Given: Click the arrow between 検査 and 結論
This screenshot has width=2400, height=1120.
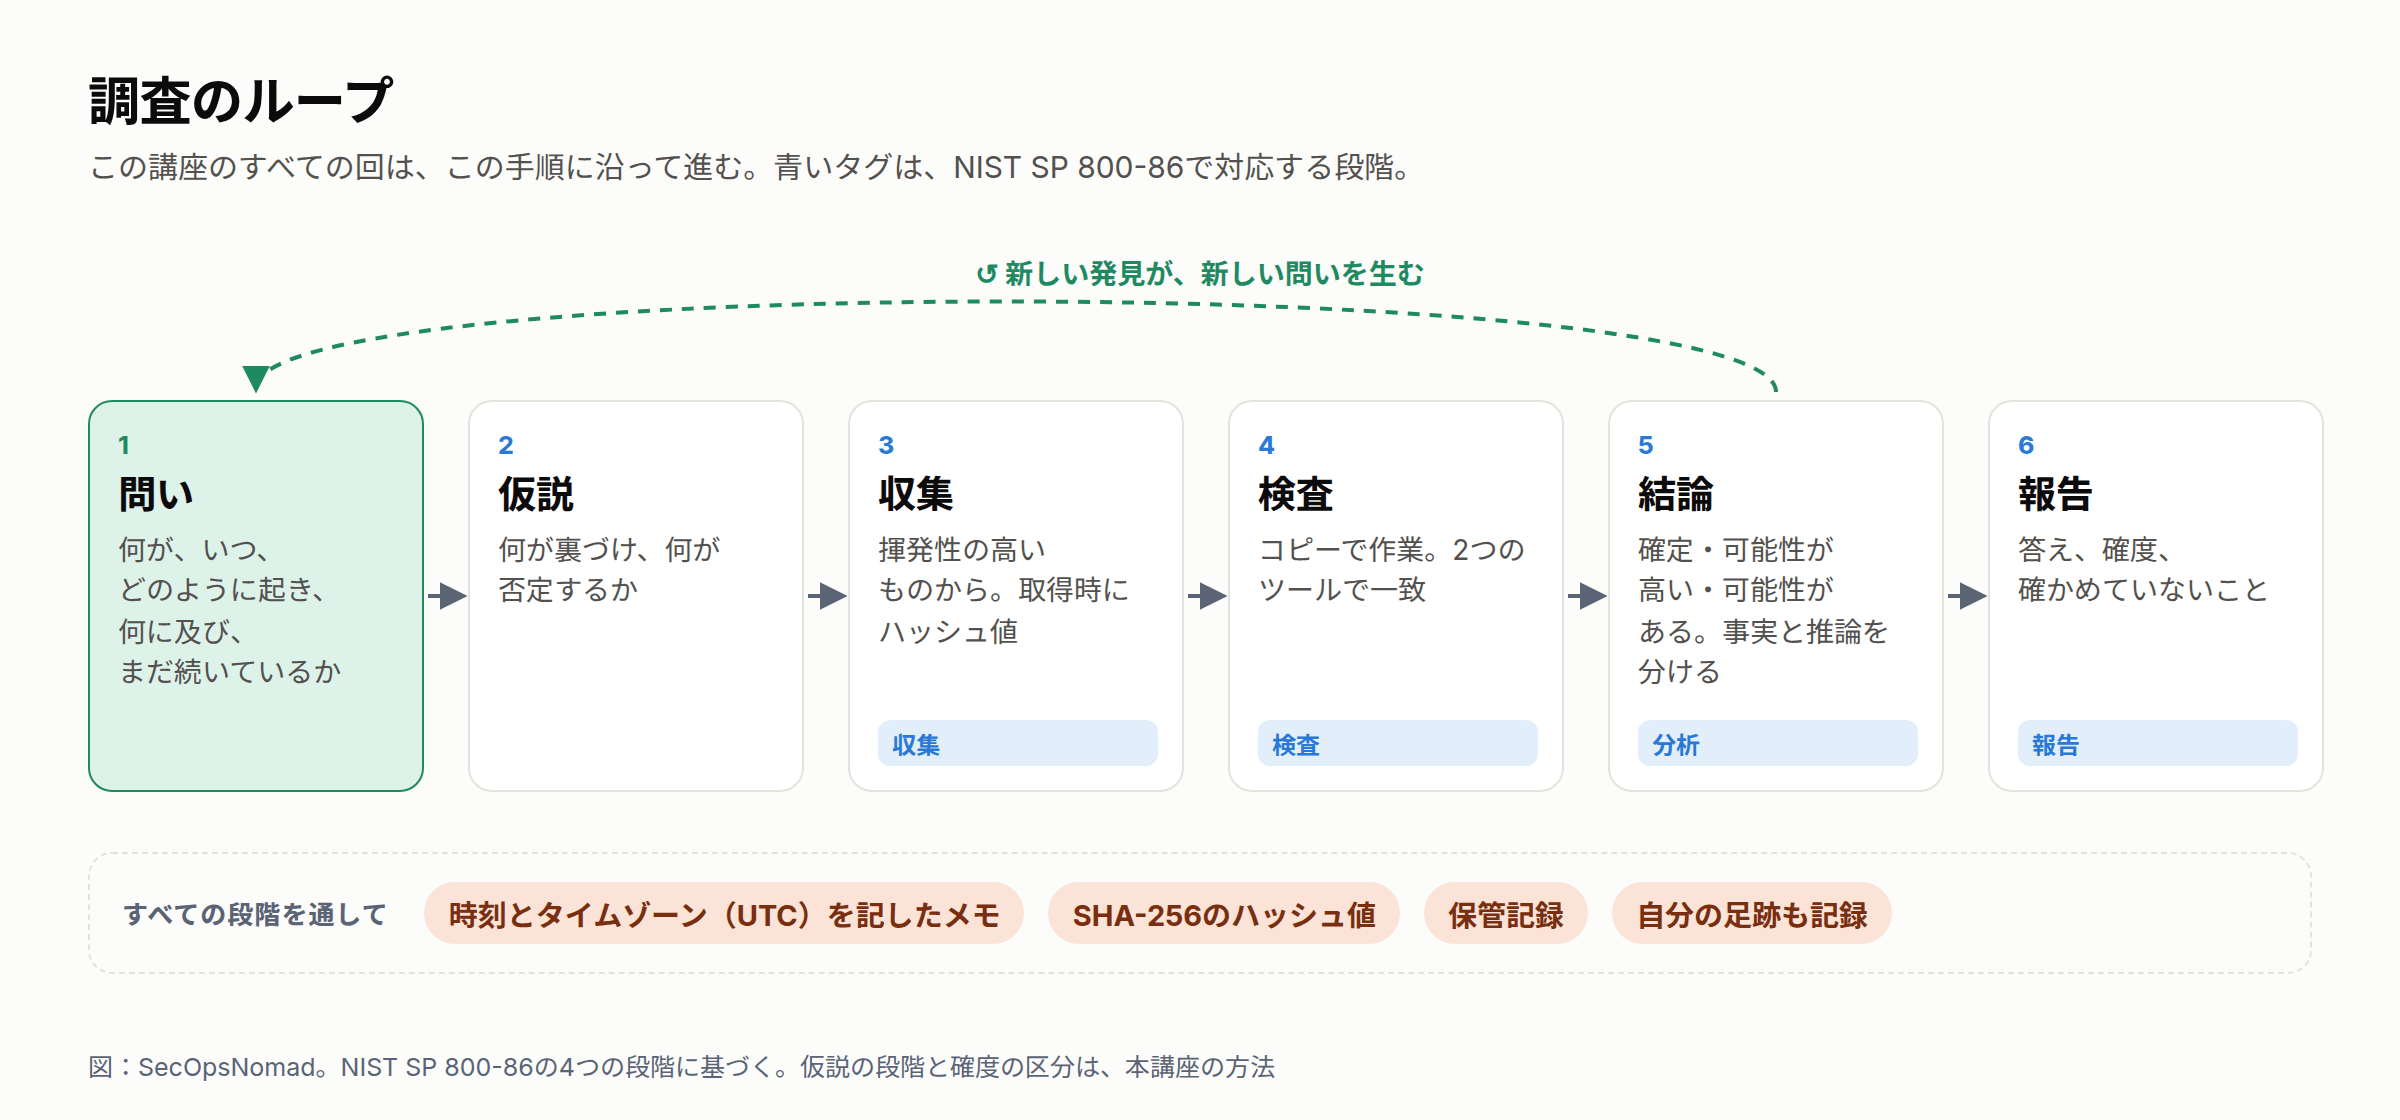Looking at the screenshot, I should 1587,596.
